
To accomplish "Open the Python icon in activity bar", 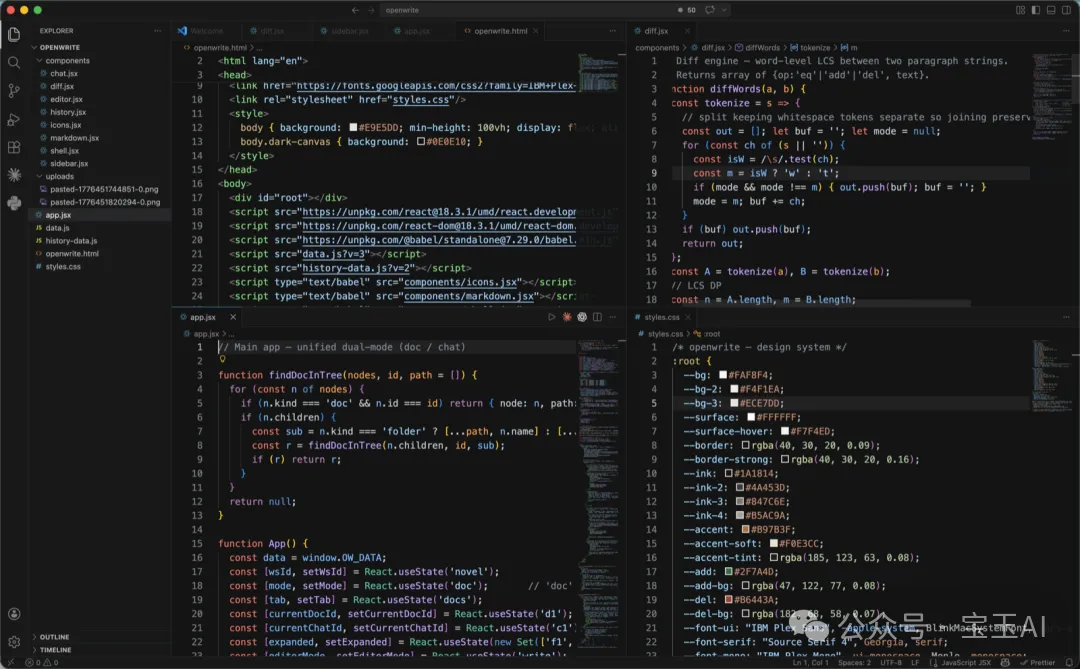I will (14, 203).
